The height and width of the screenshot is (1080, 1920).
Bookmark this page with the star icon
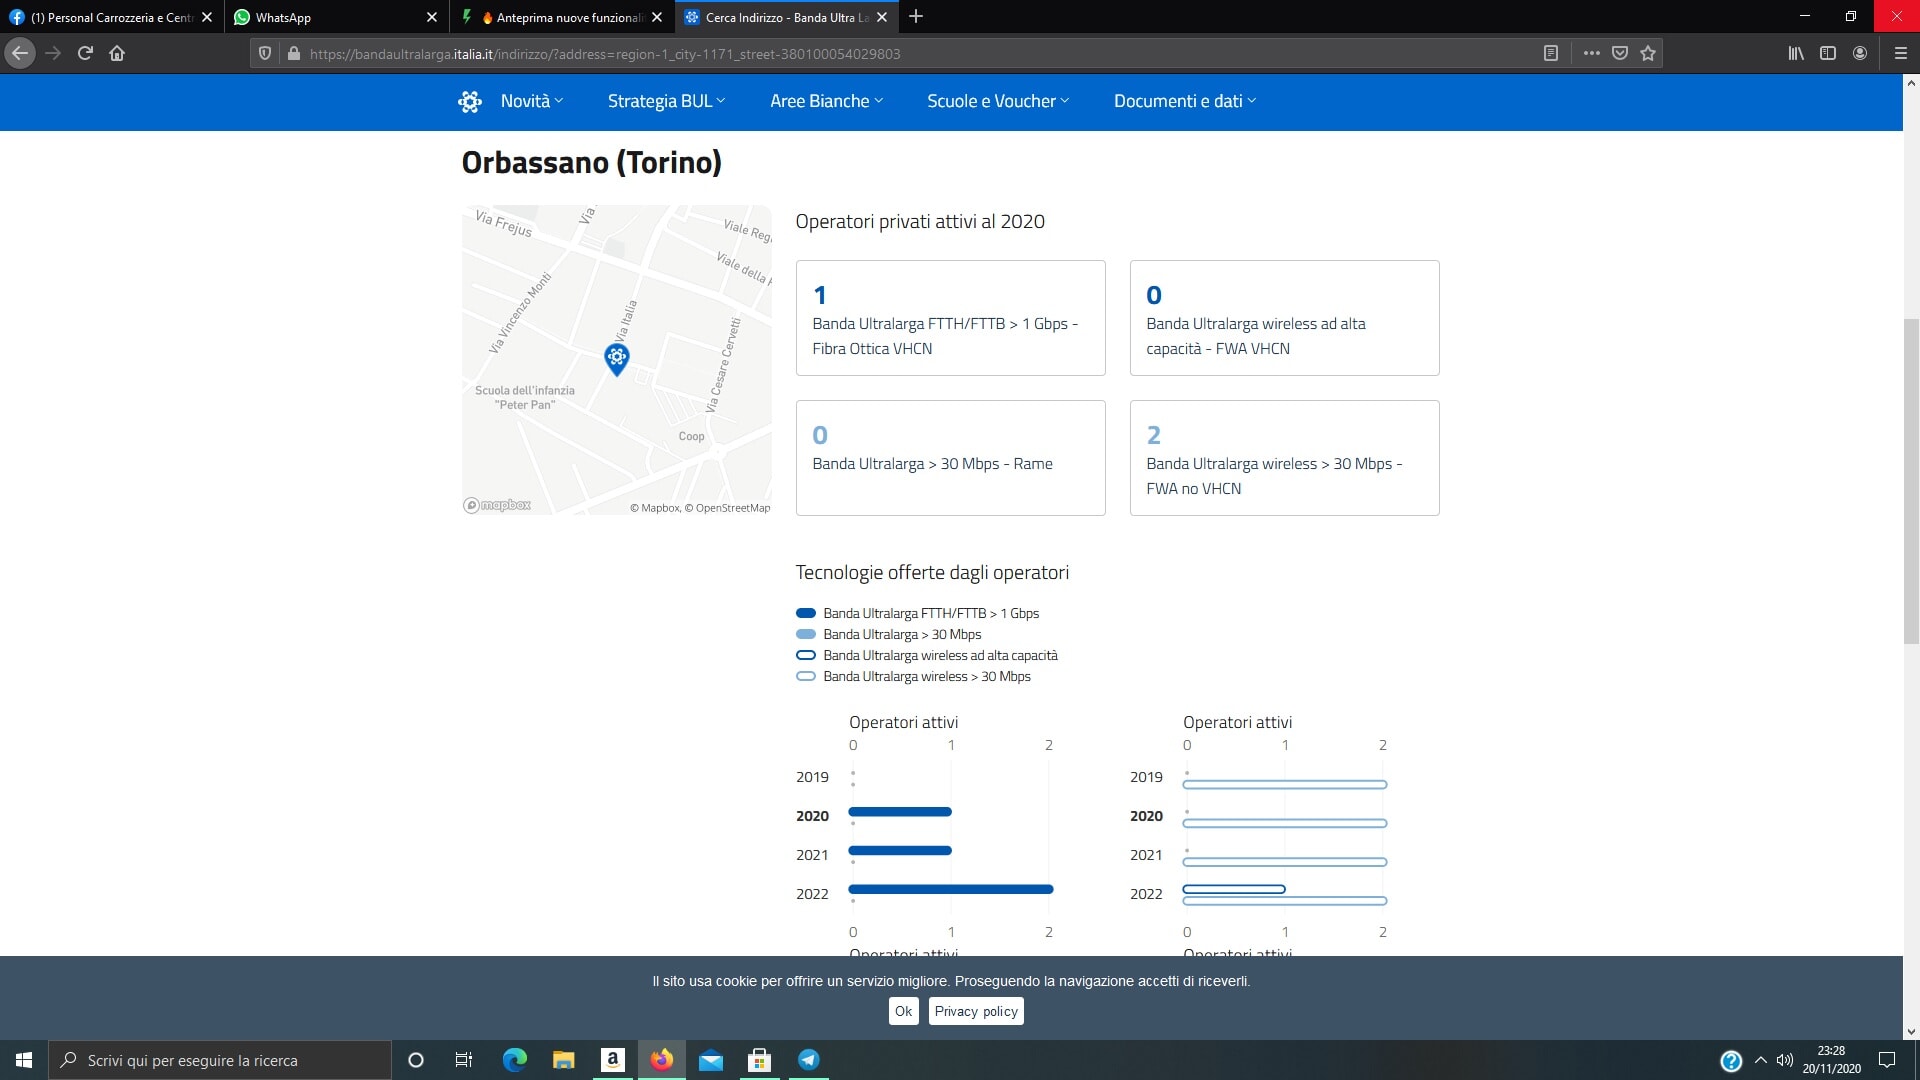pyautogui.click(x=1648, y=53)
